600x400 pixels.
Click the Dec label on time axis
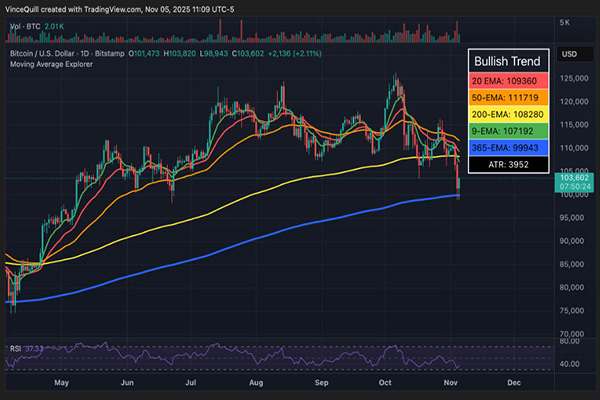(x=515, y=382)
